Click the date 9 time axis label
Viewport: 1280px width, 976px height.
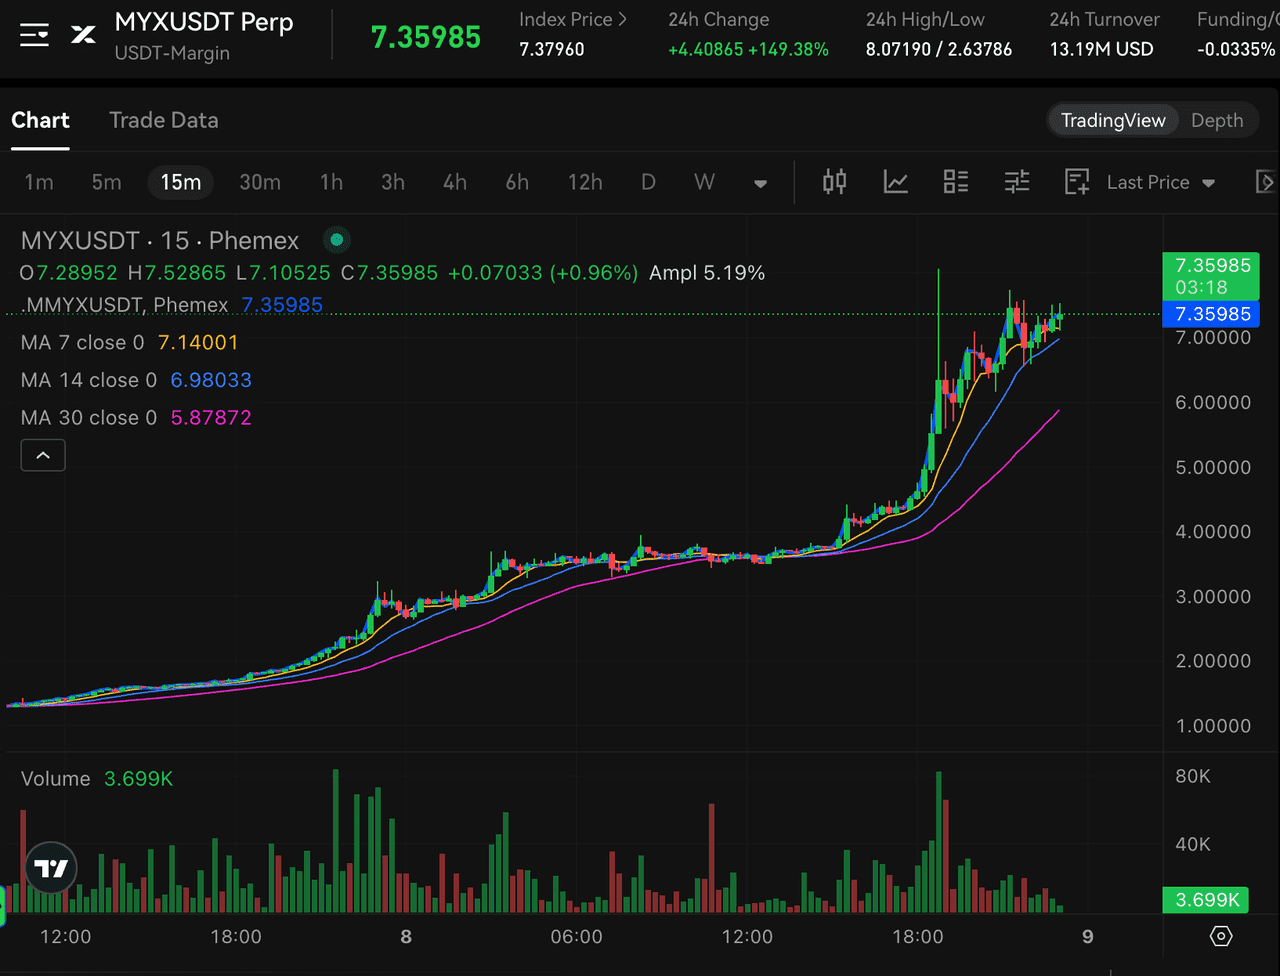pyautogui.click(x=1088, y=937)
